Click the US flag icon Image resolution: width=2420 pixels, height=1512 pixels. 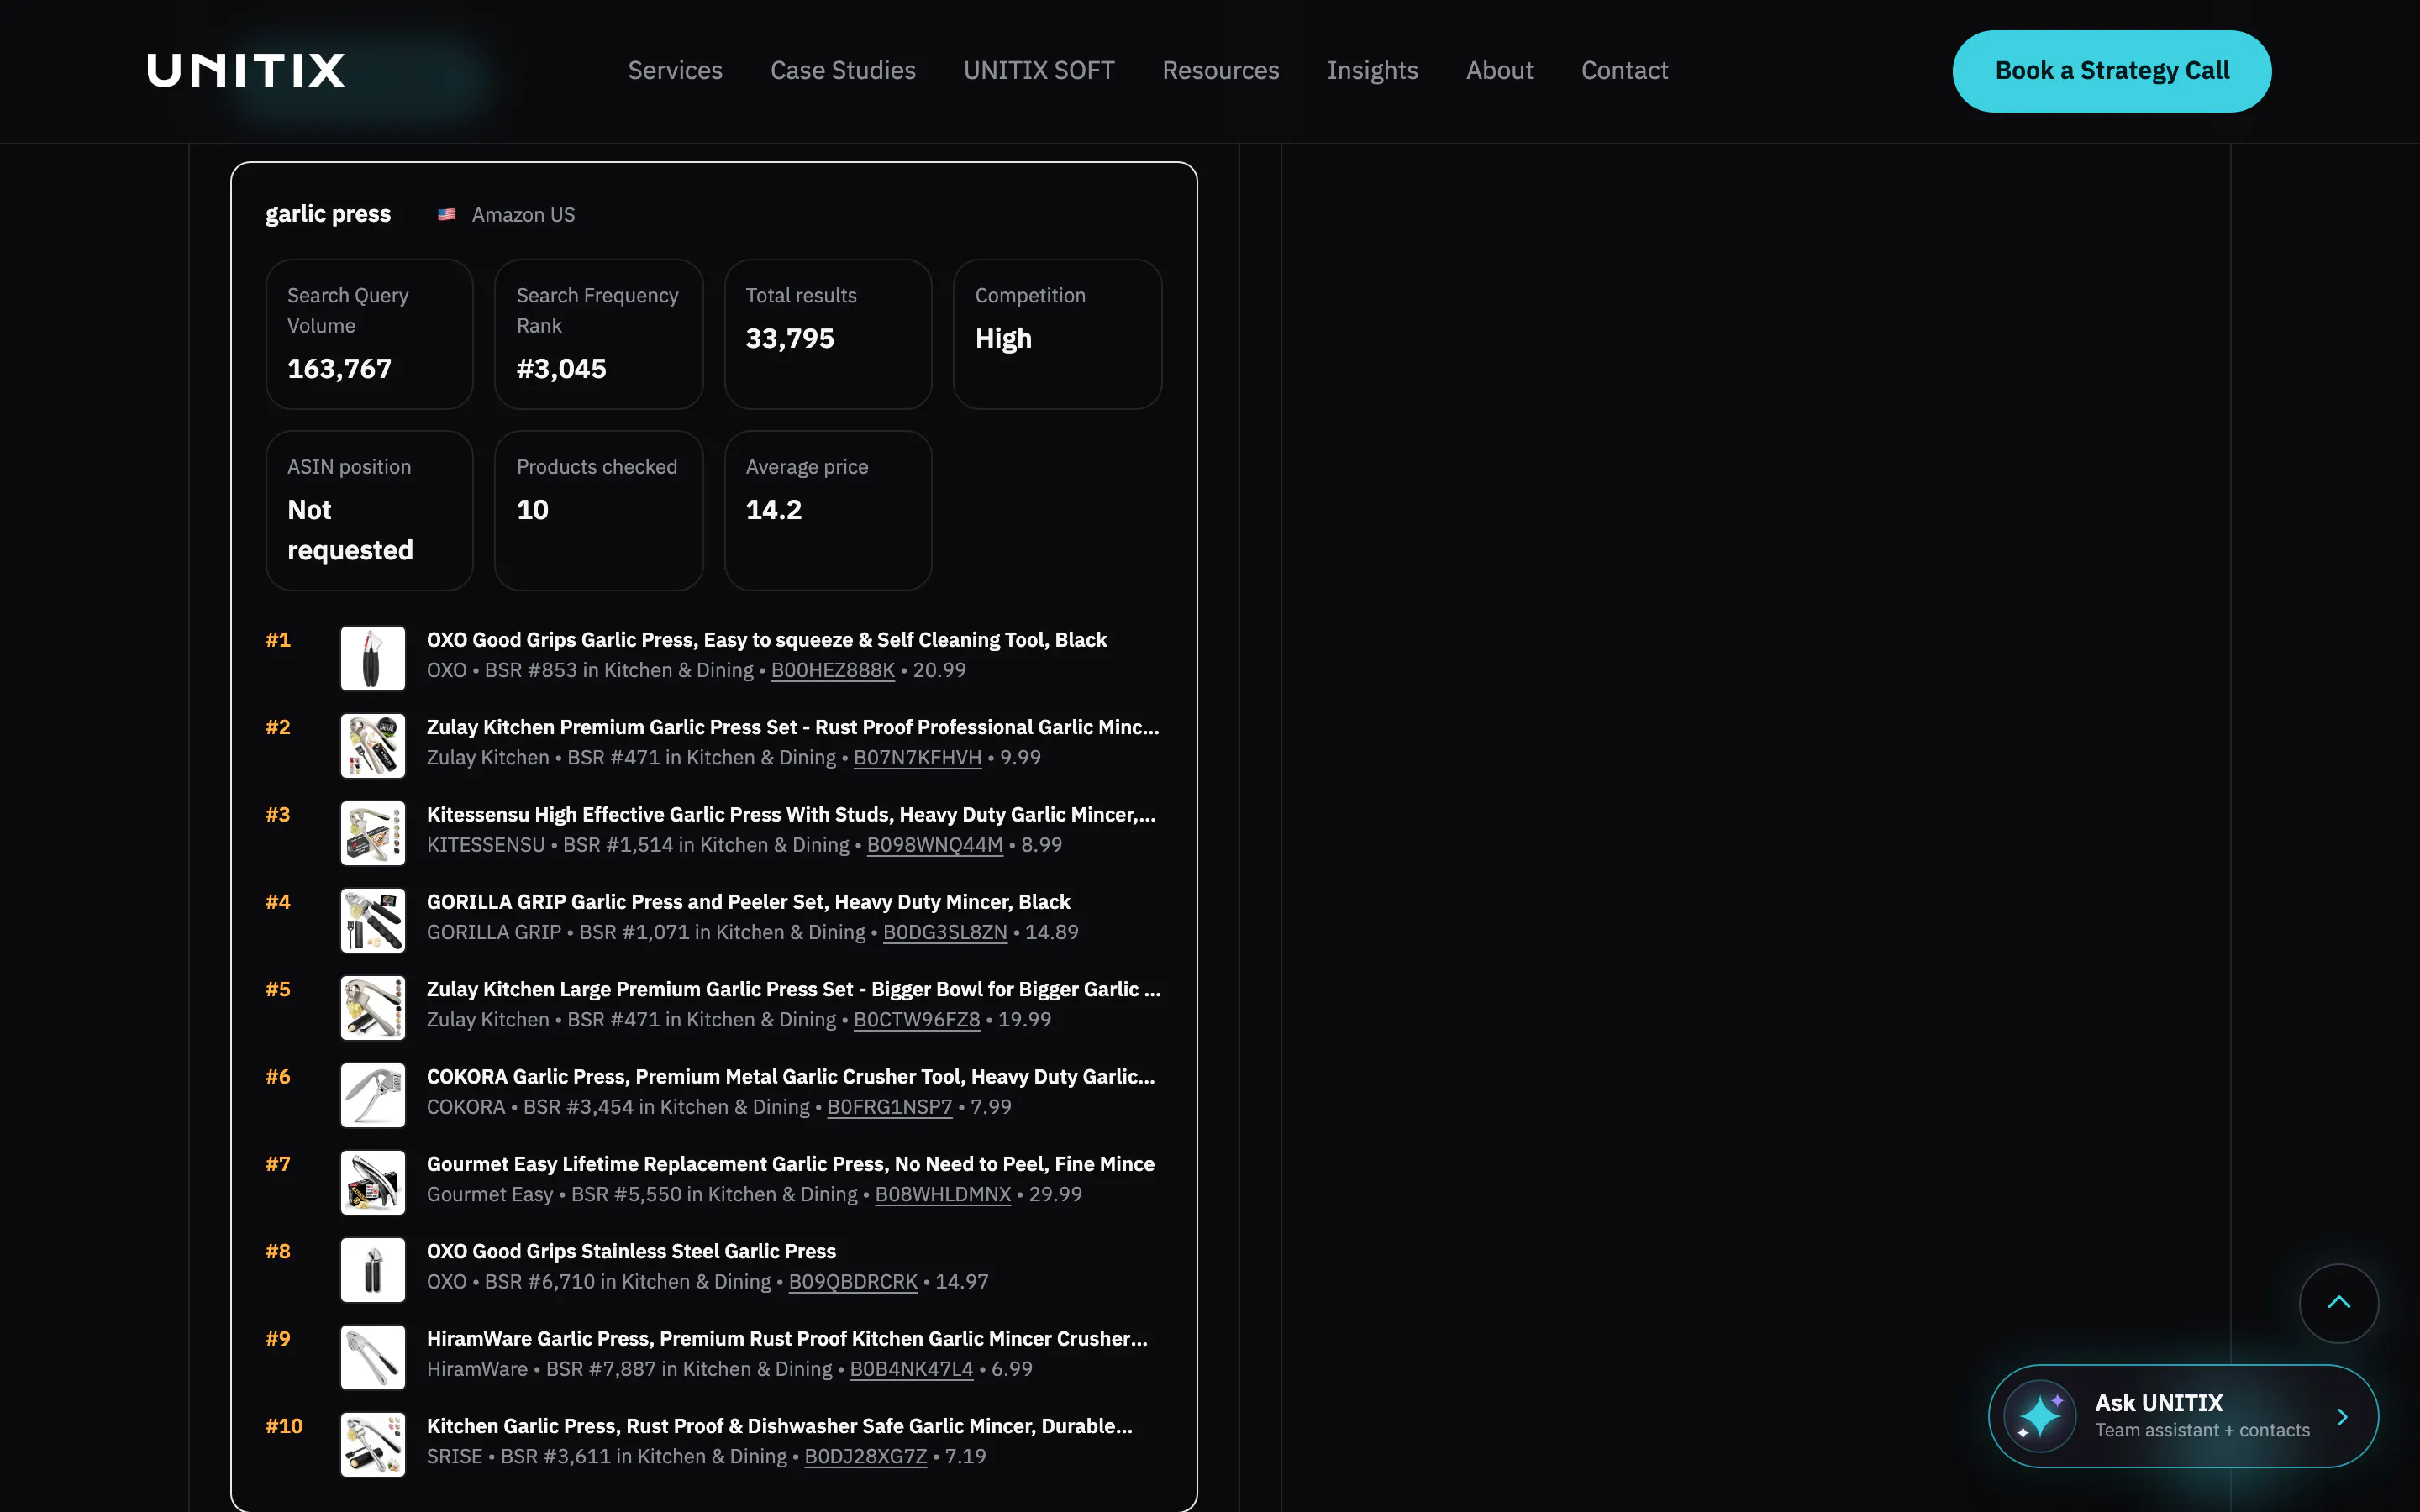pyautogui.click(x=447, y=214)
